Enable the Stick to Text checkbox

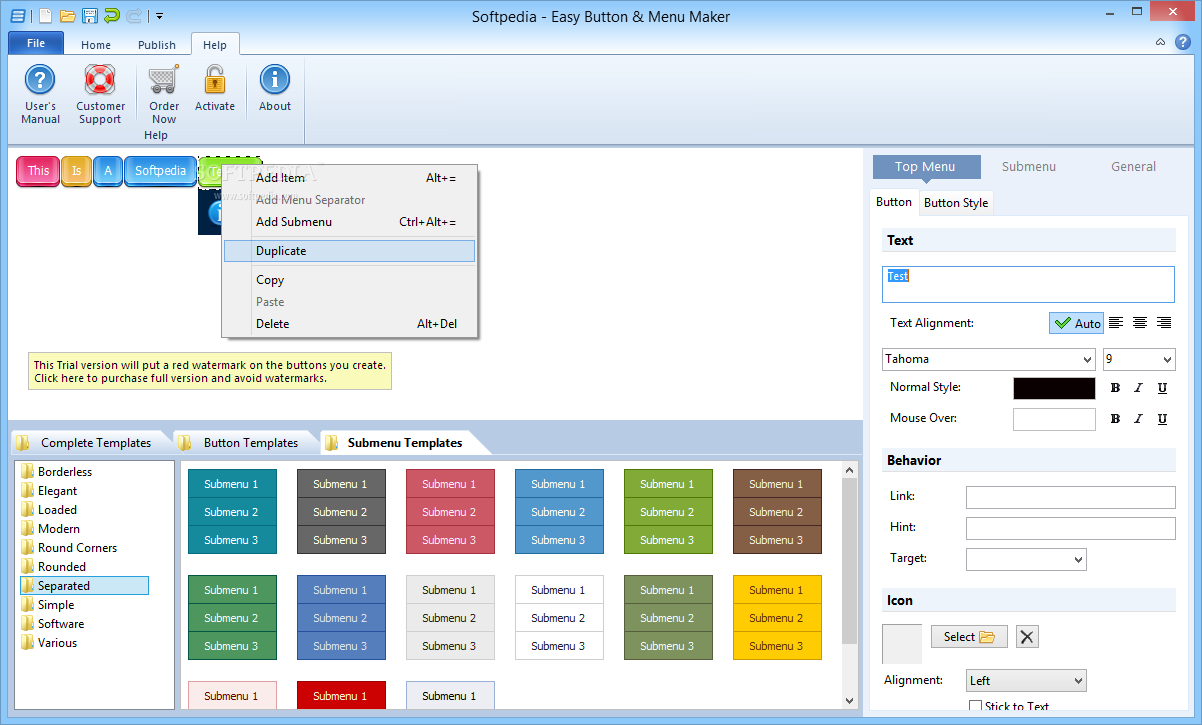pos(975,706)
